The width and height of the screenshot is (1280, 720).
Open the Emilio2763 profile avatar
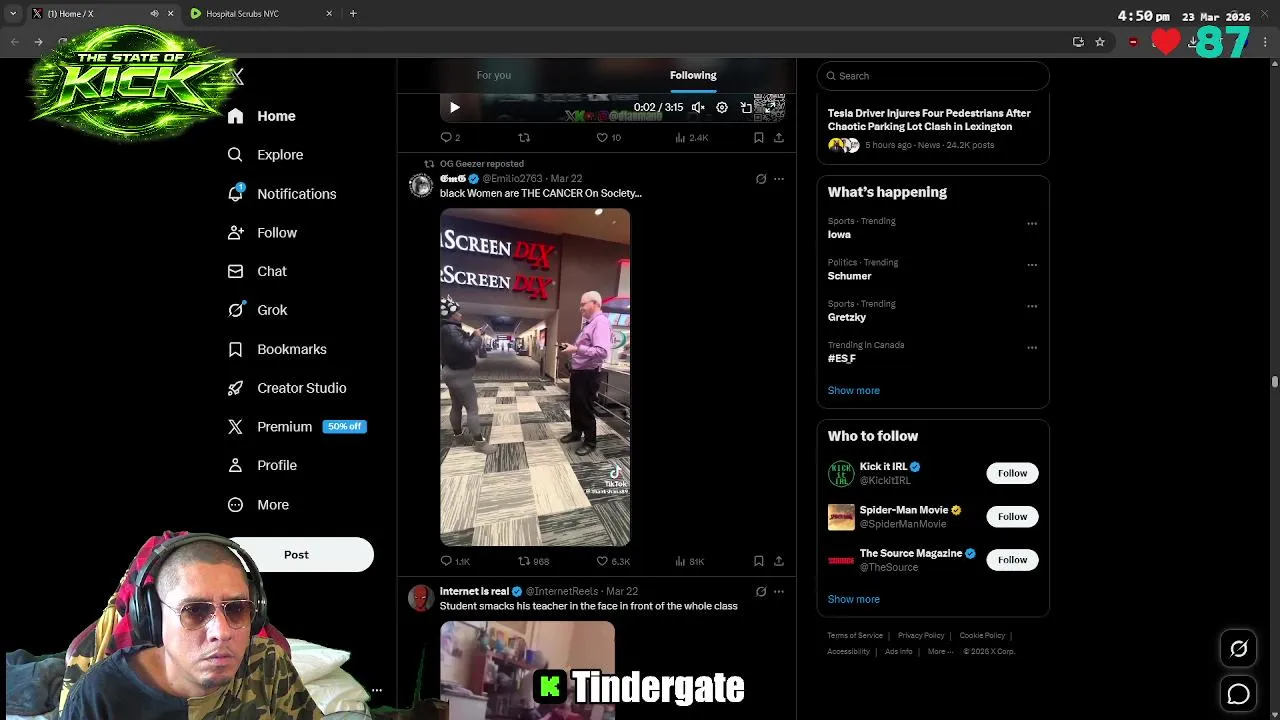421,185
